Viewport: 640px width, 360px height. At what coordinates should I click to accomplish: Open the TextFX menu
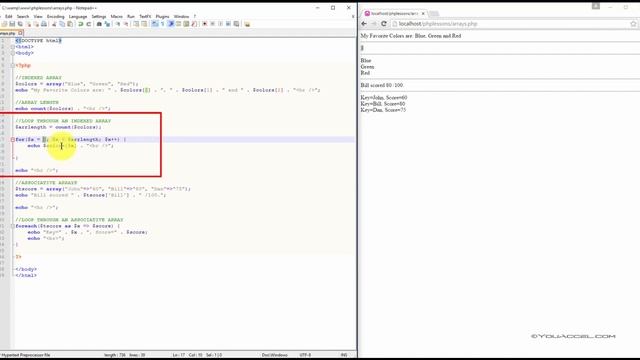coord(145,16)
